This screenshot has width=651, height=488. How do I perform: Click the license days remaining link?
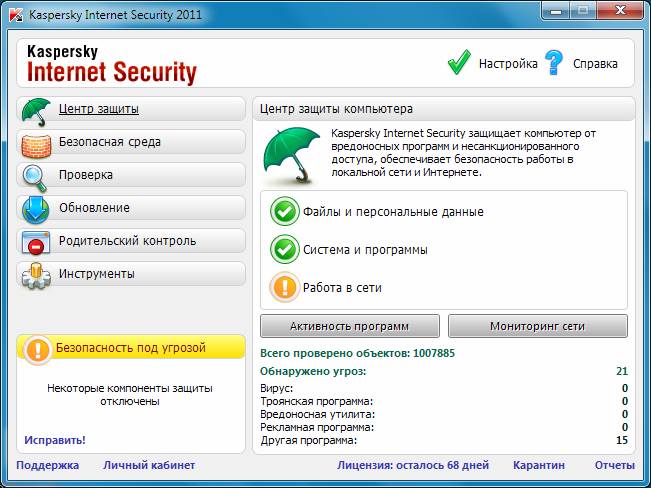click(x=413, y=465)
